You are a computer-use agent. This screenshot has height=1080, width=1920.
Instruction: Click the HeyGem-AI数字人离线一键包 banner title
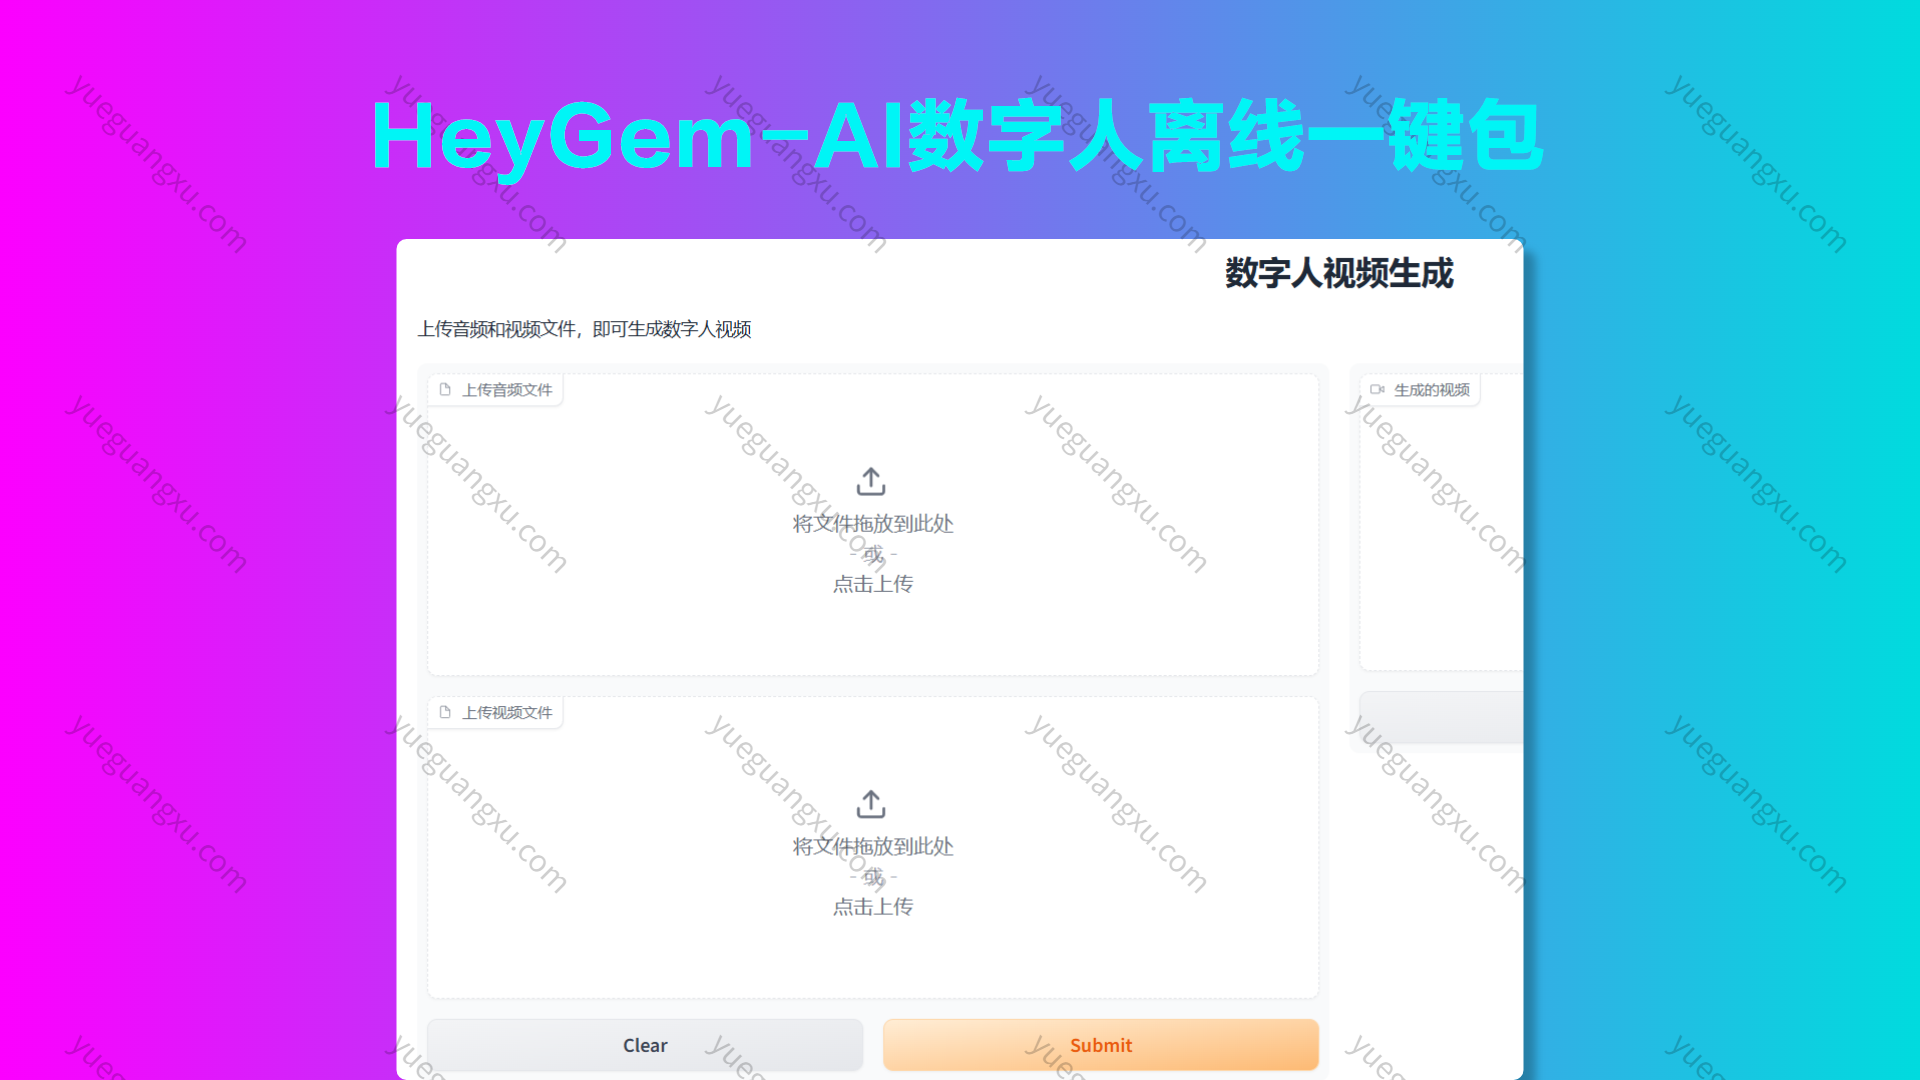(956, 136)
